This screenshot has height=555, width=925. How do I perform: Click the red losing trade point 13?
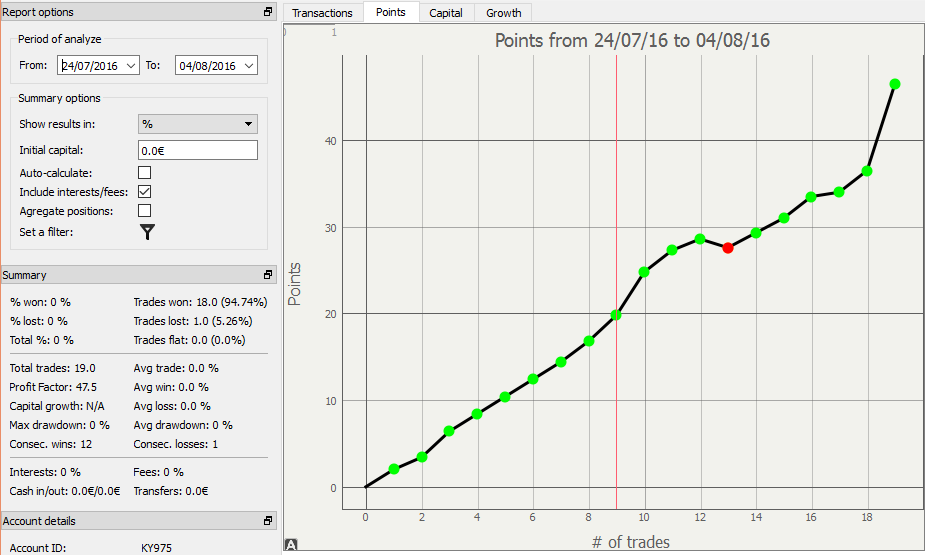click(x=727, y=248)
